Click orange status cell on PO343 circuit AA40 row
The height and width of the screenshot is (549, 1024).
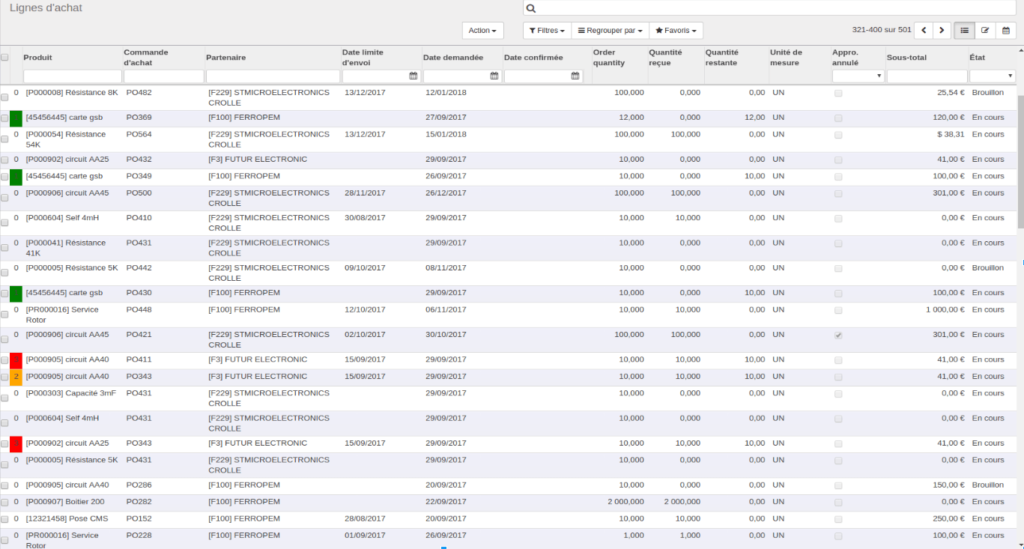16,377
